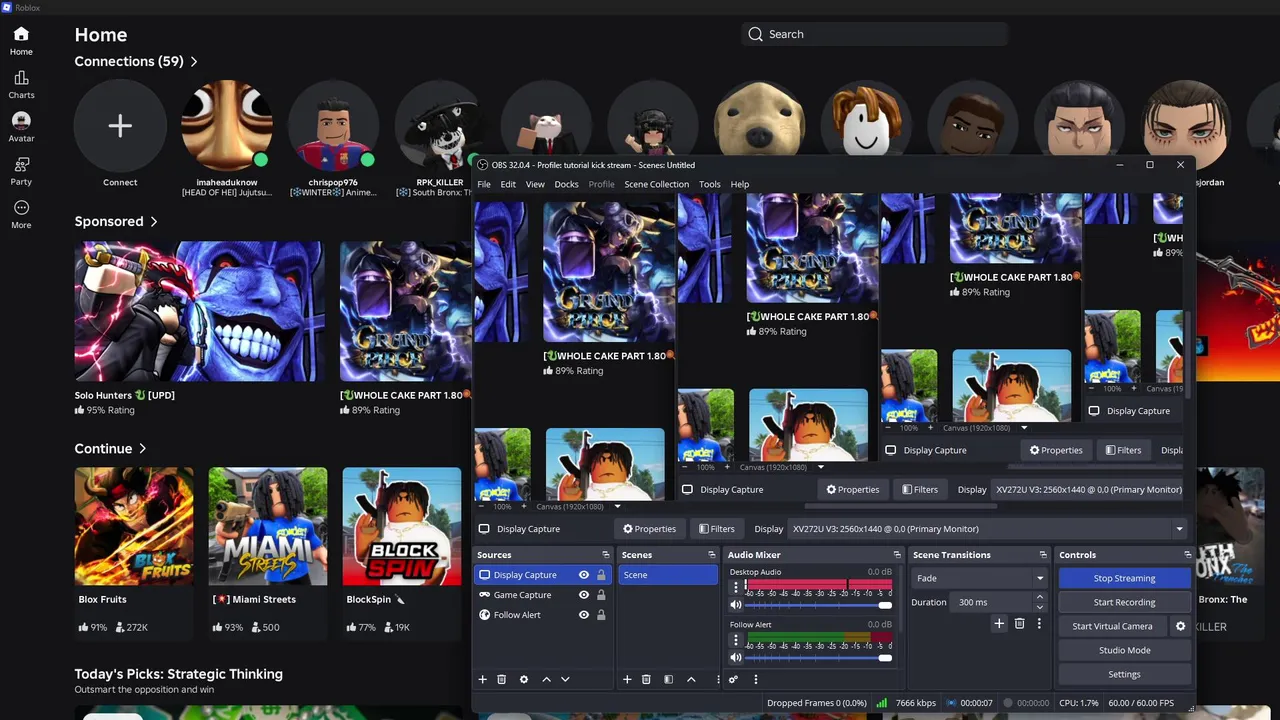Viewport: 1280px width, 720px height.
Task: Add a new source in OBS Sources
Action: 482,679
